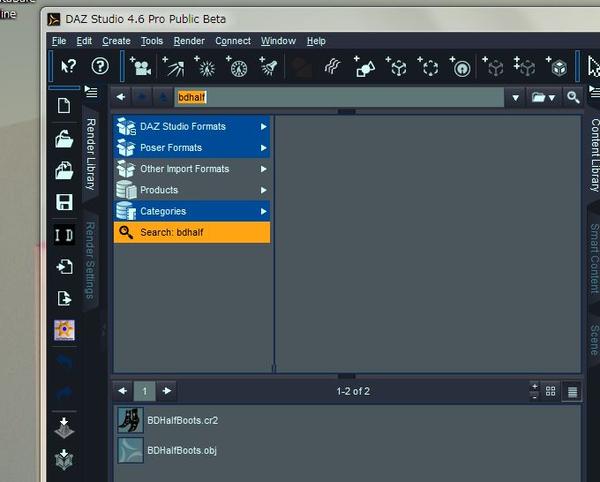Switch to the Smart Content tab

point(594,259)
